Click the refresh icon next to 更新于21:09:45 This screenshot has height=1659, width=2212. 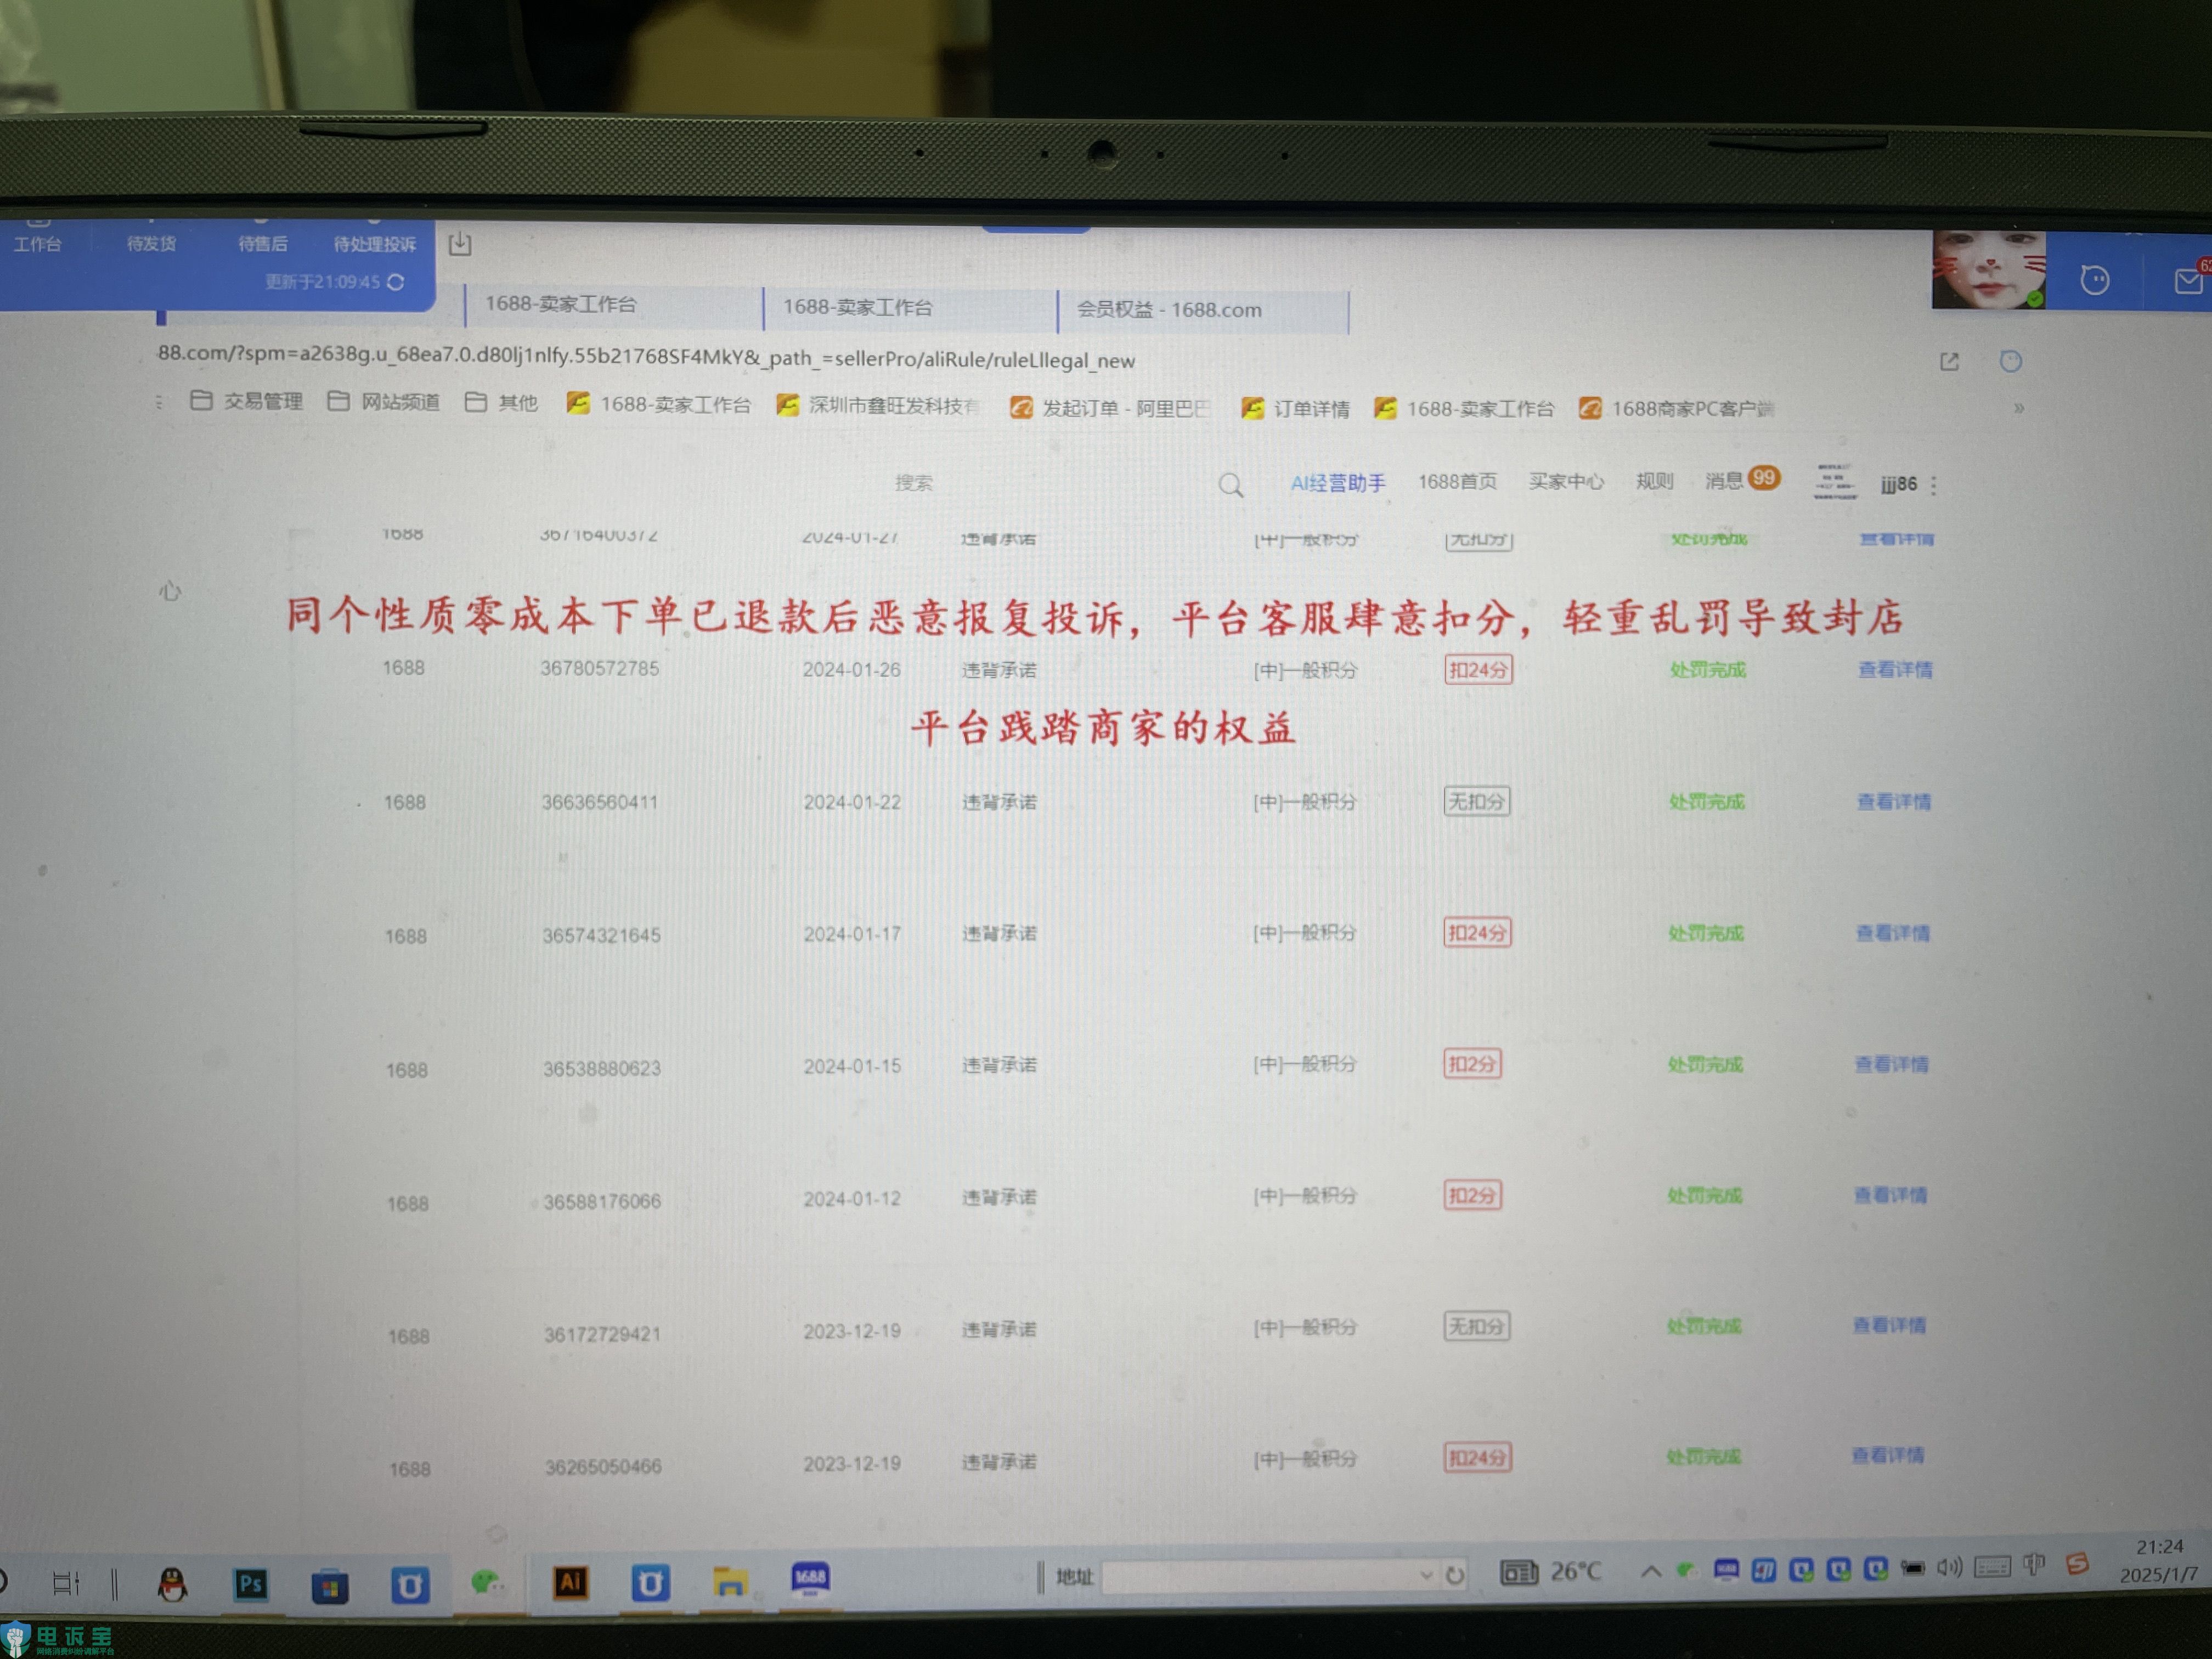coord(396,282)
